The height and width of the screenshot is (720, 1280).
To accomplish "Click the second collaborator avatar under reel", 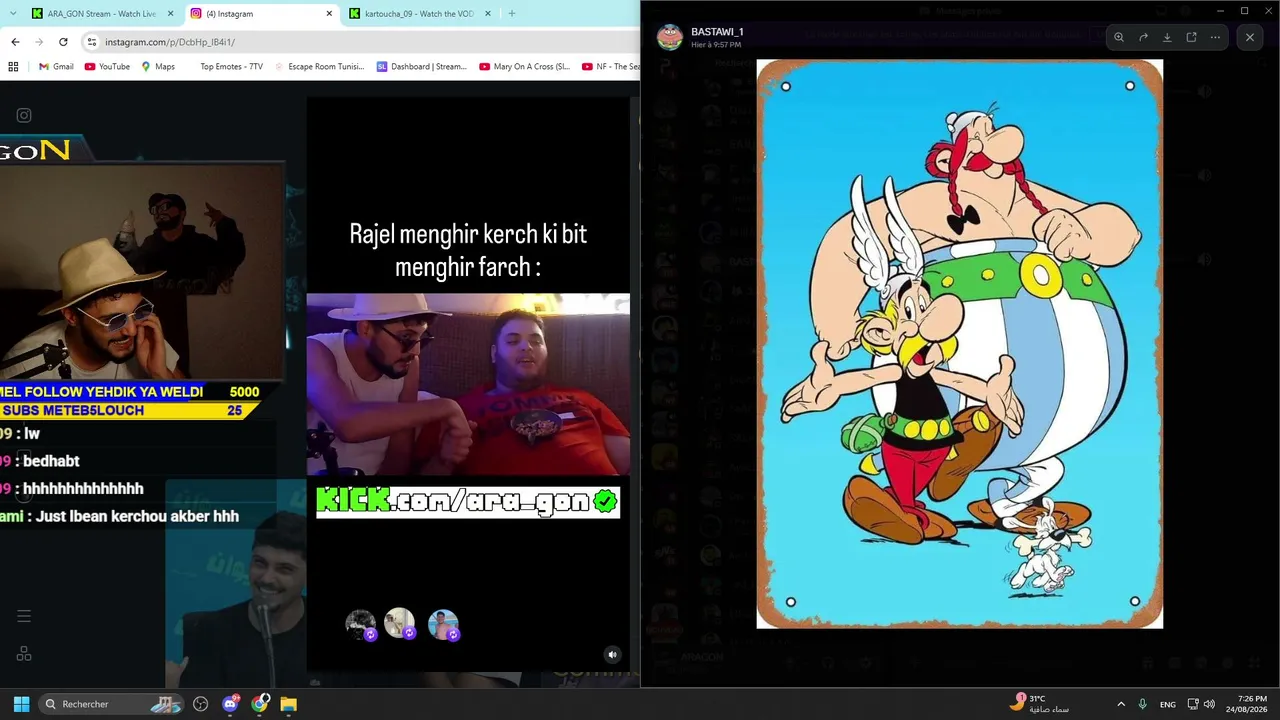I will click(x=400, y=624).
